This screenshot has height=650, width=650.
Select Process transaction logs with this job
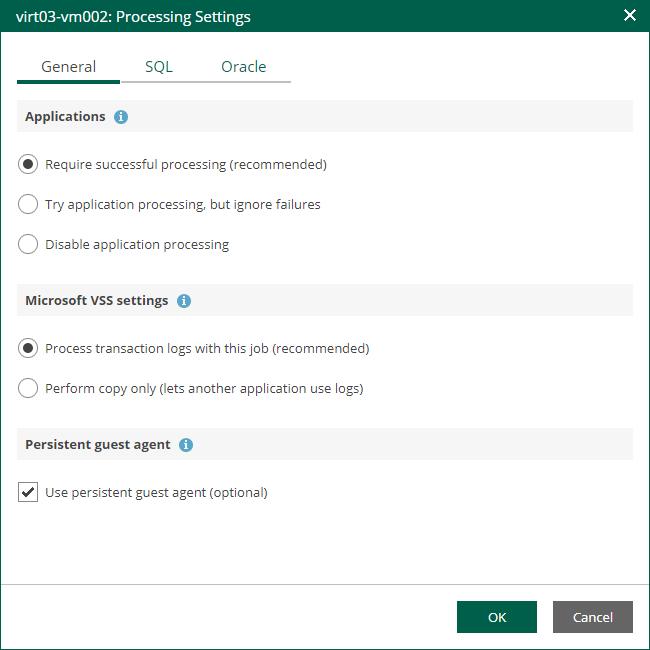pyautogui.click(x=28, y=348)
